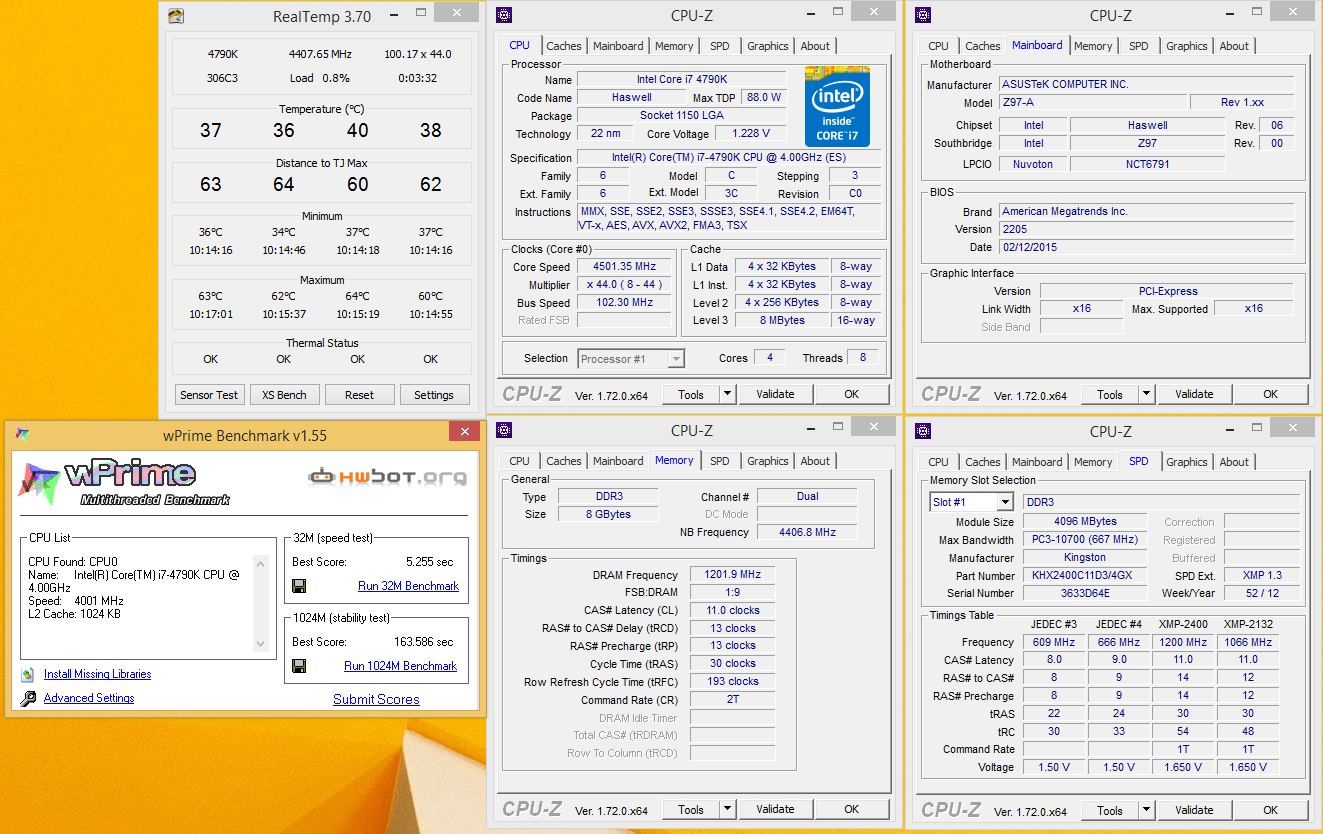Click the CPU-Z icon in the SPD window title bar
This screenshot has width=1323, height=834.
(x=923, y=431)
